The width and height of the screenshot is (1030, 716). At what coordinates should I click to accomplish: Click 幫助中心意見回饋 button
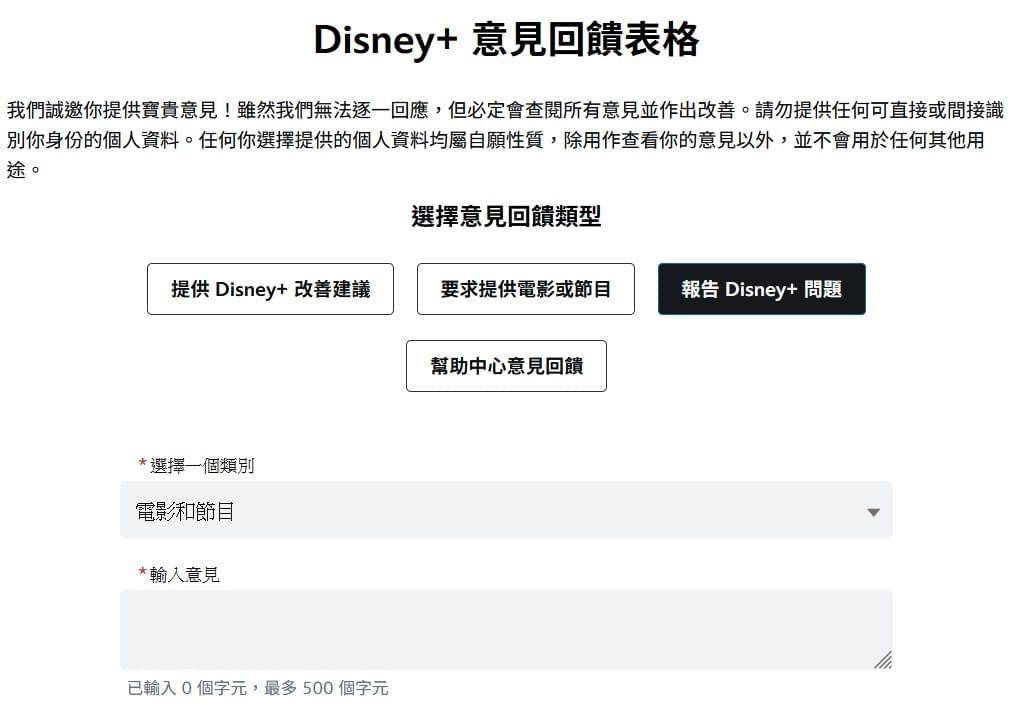pos(506,366)
